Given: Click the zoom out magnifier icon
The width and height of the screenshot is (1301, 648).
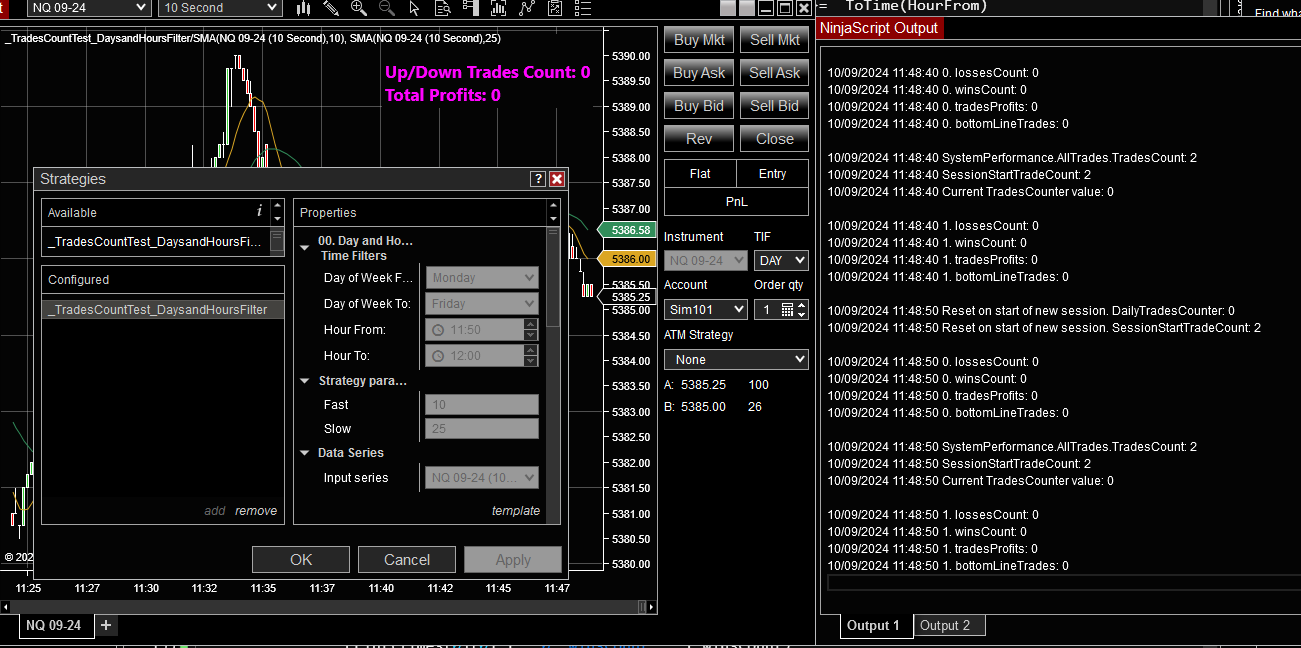Looking at the screenshot, I should [x=386, y=9].
